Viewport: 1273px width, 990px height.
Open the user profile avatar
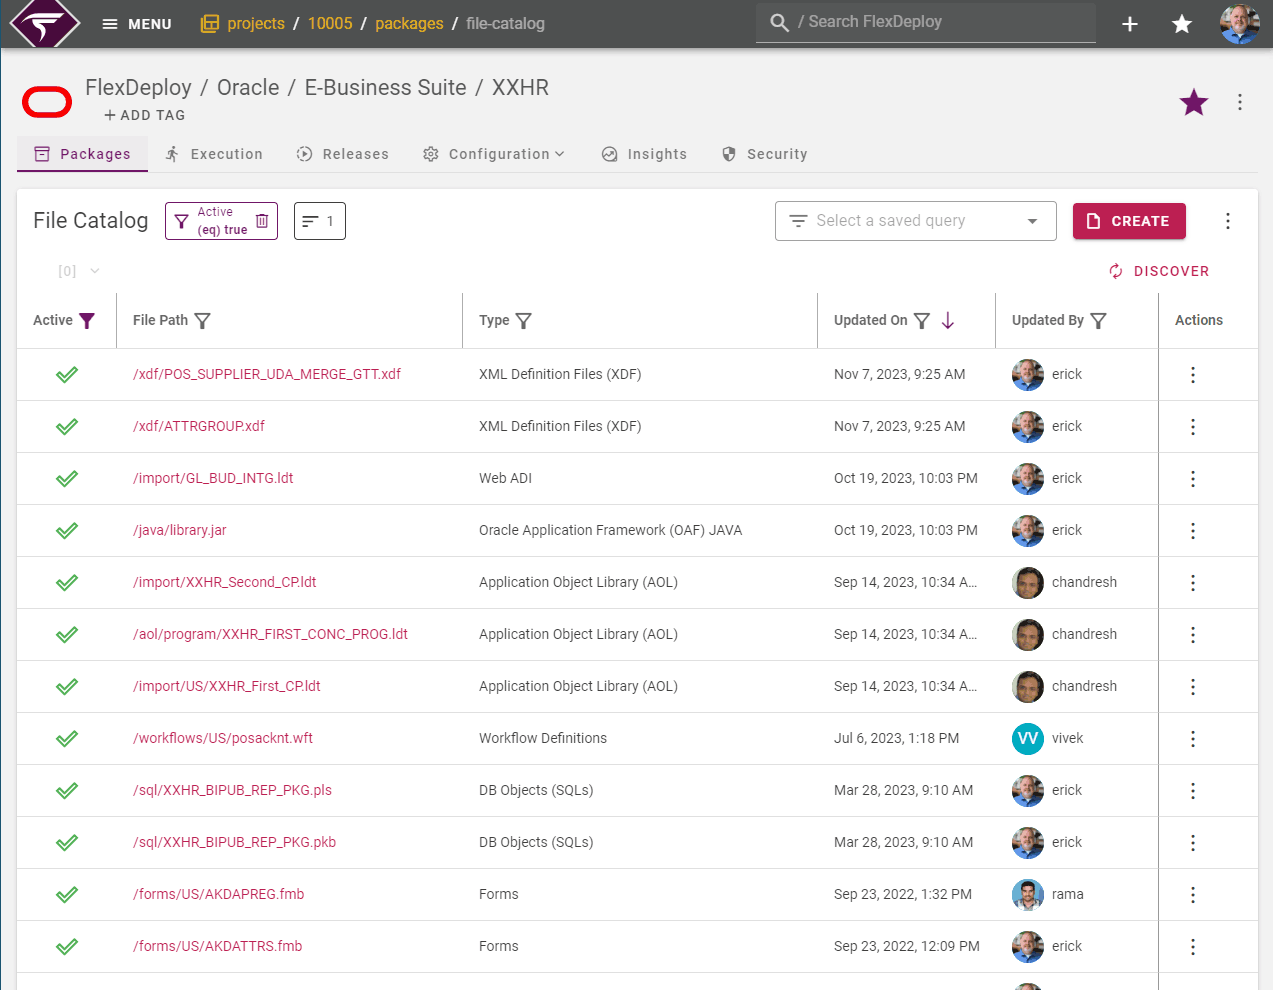(x=1240, y=24)
